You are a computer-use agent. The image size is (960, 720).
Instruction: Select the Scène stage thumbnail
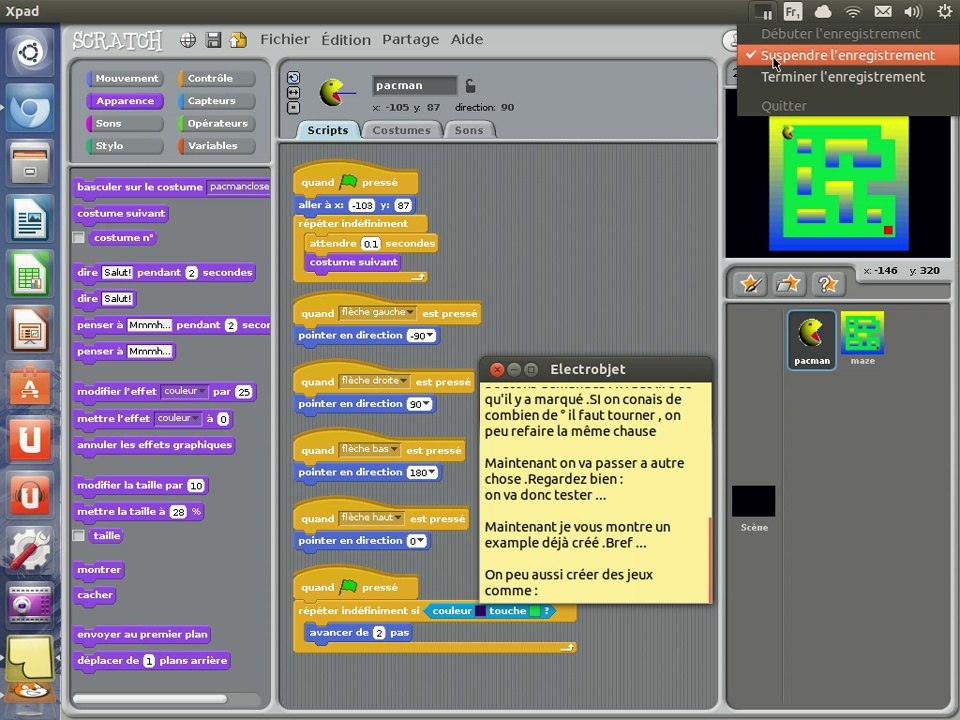754,508
